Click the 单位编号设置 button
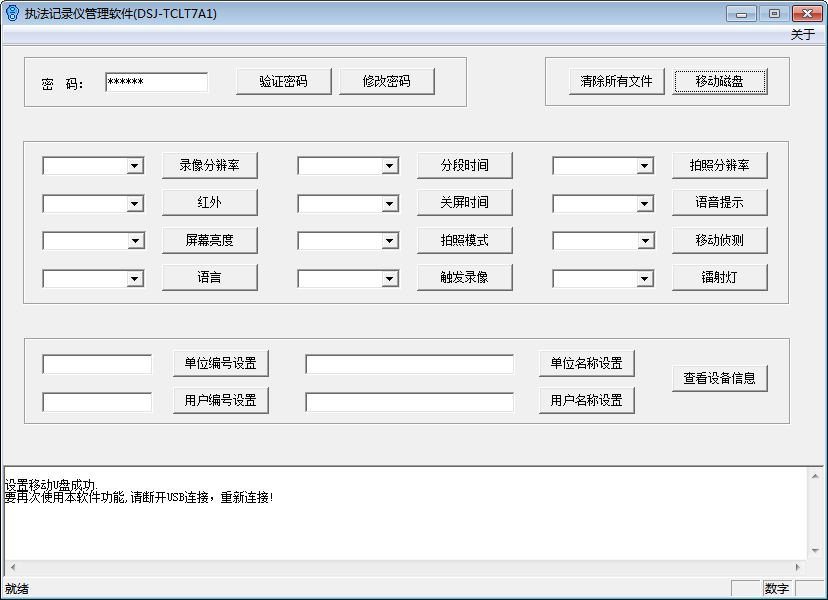828x600 pixels. pos(221,364)
